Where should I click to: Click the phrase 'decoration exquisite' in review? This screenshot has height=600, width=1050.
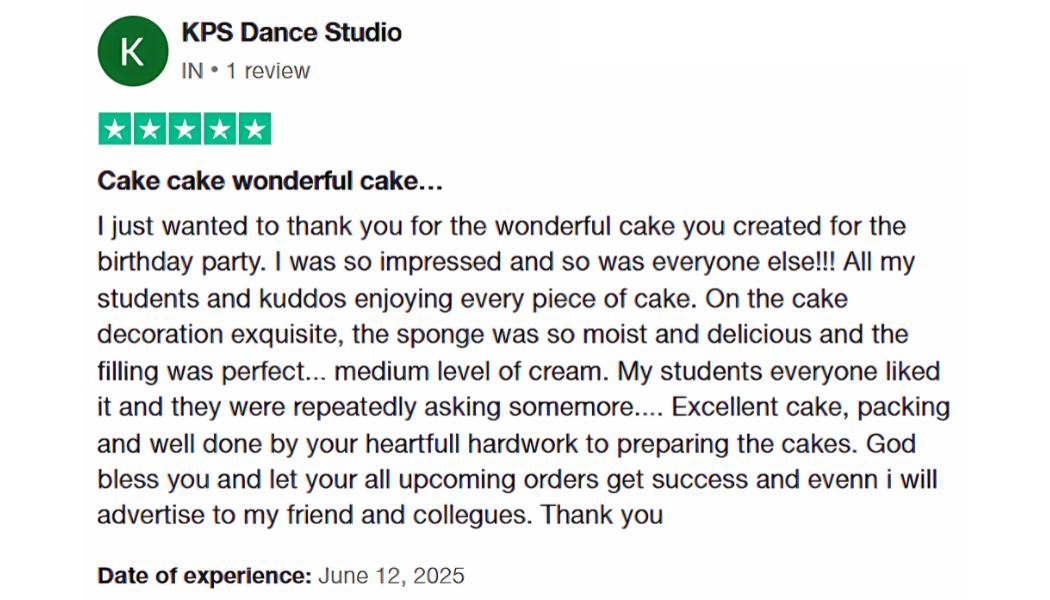tap(218, 334)
